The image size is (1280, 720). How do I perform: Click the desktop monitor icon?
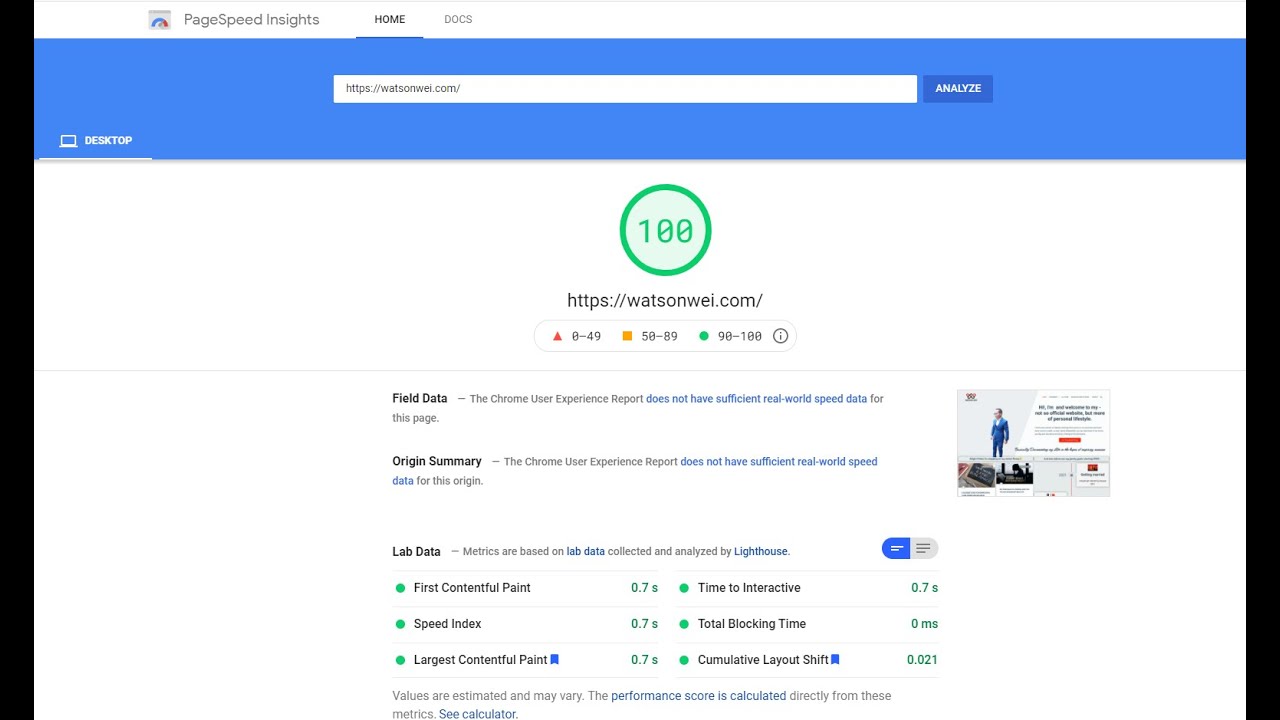(68, 141)
